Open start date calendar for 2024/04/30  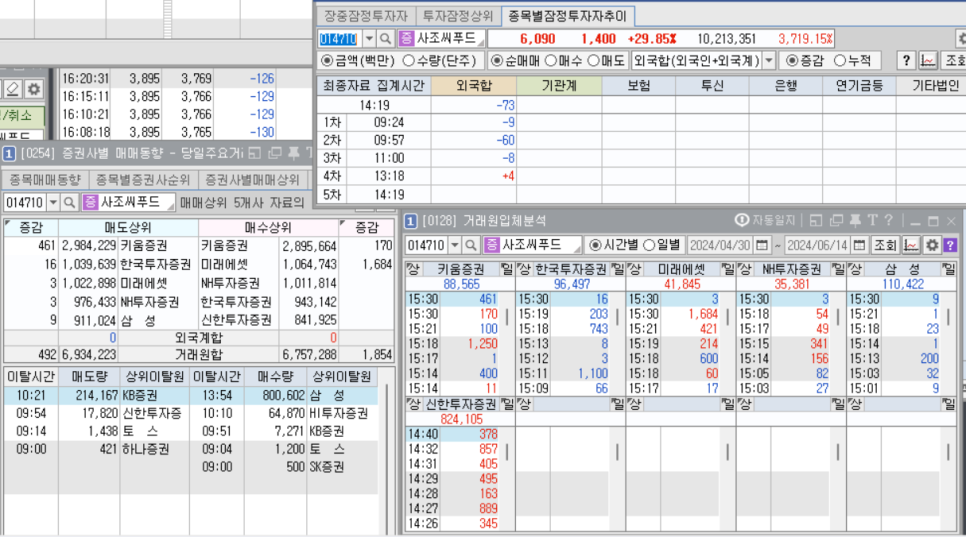(x=762, y=245)
